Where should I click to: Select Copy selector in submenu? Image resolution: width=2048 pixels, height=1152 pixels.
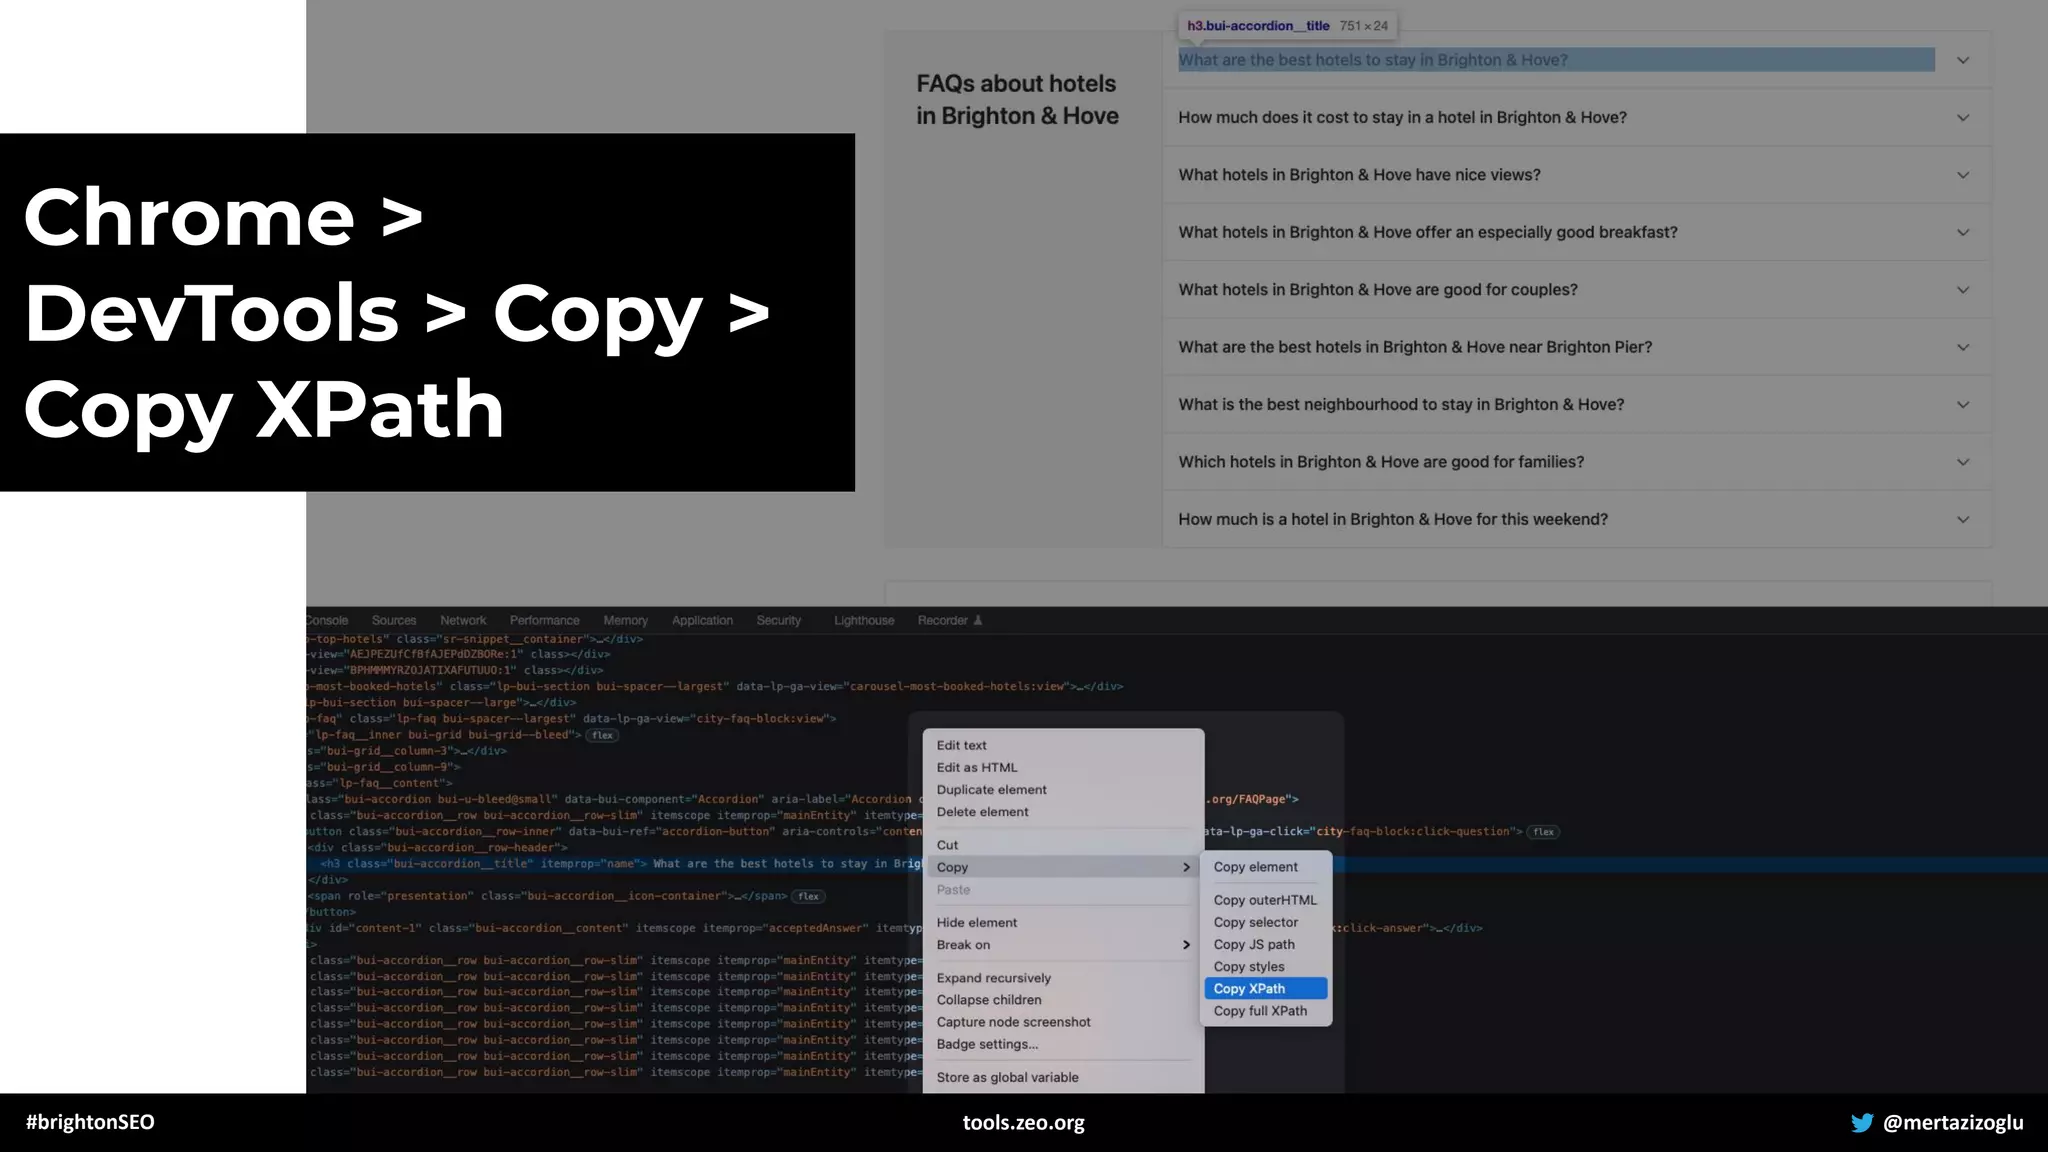coord(1266,922)
